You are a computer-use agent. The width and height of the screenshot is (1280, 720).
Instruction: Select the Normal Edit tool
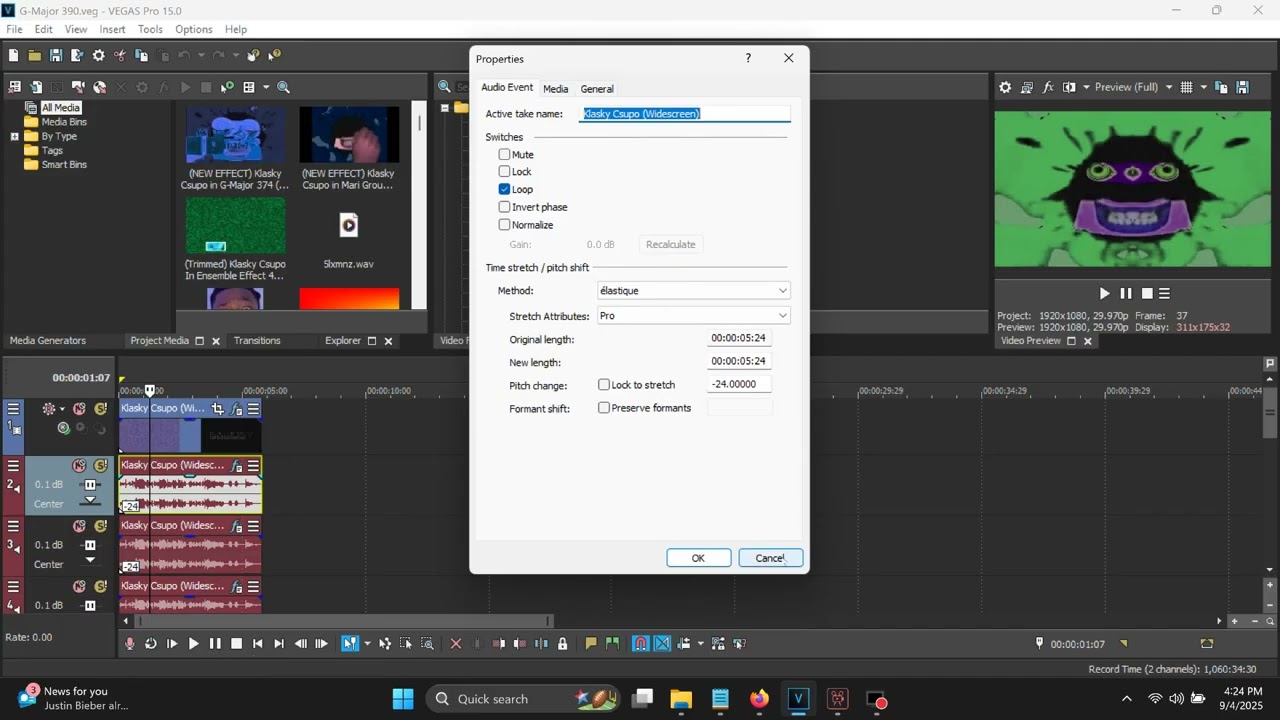(x=349, y=644)
